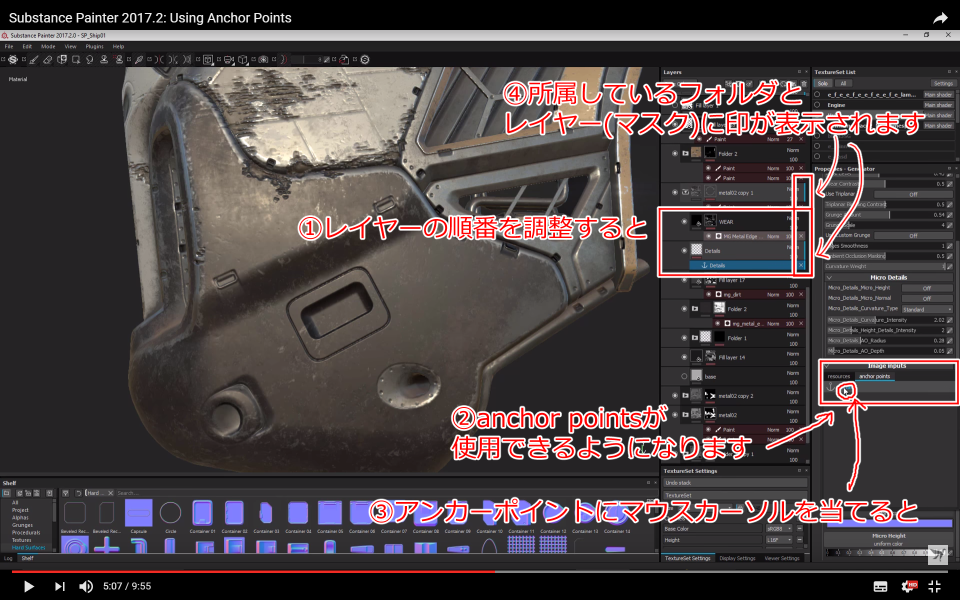The width and height of the screenshot is (960, 600).
Task: Delete layer with trash icon
Action: coord(804,83)
